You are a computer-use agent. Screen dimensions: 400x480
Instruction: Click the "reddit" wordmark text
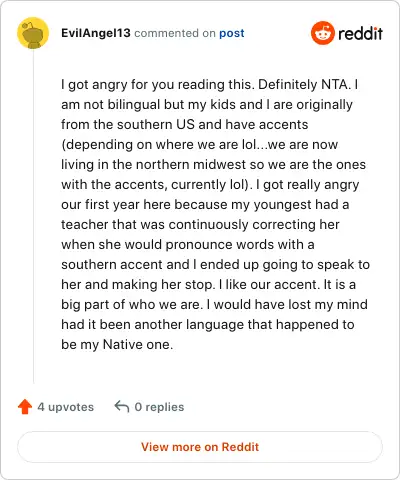tap(360, 33)
